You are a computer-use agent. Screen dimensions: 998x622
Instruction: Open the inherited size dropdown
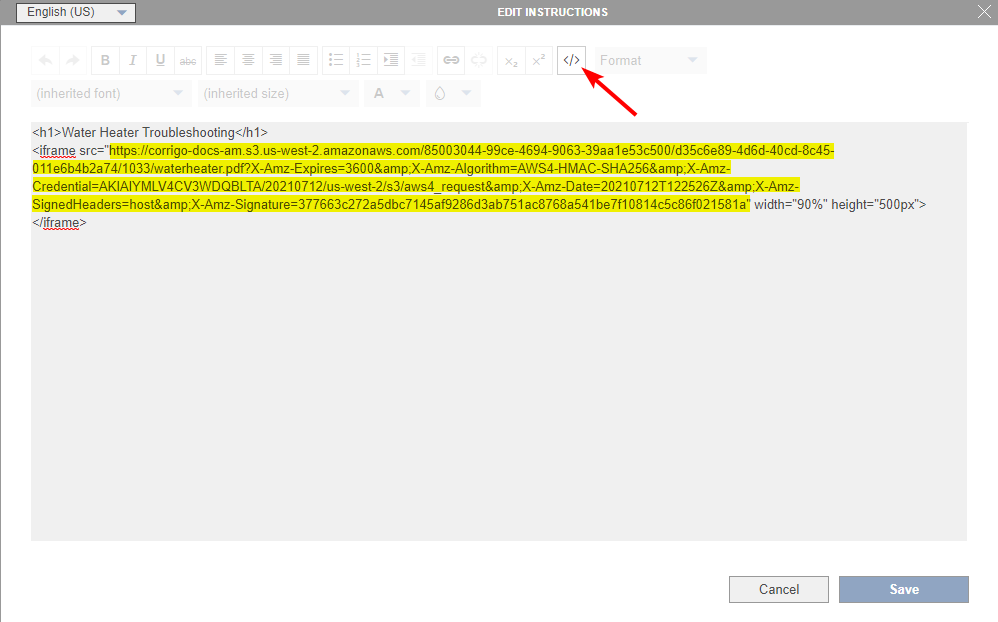coord(277,93)
